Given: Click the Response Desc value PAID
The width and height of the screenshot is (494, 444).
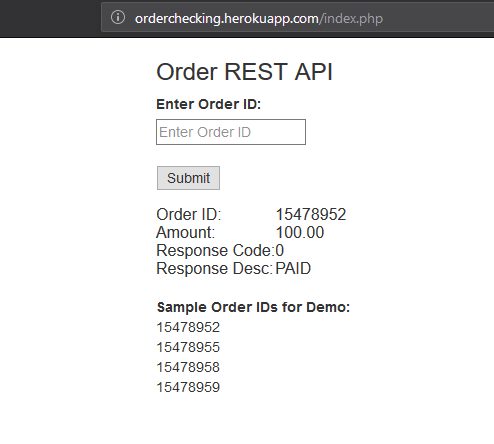Looking at the screenshot, I should coord(293,268).
